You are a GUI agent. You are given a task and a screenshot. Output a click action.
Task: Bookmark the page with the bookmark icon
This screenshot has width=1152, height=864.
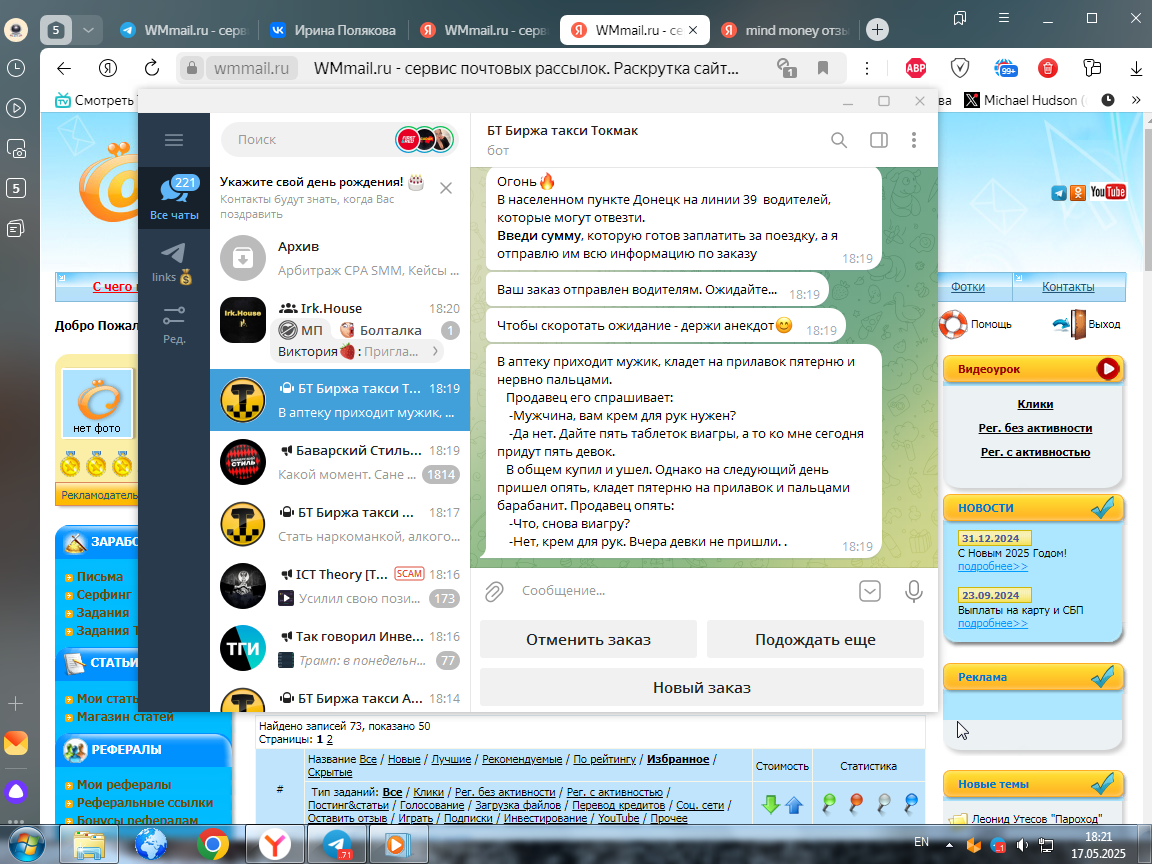click(x=823, y=68)
